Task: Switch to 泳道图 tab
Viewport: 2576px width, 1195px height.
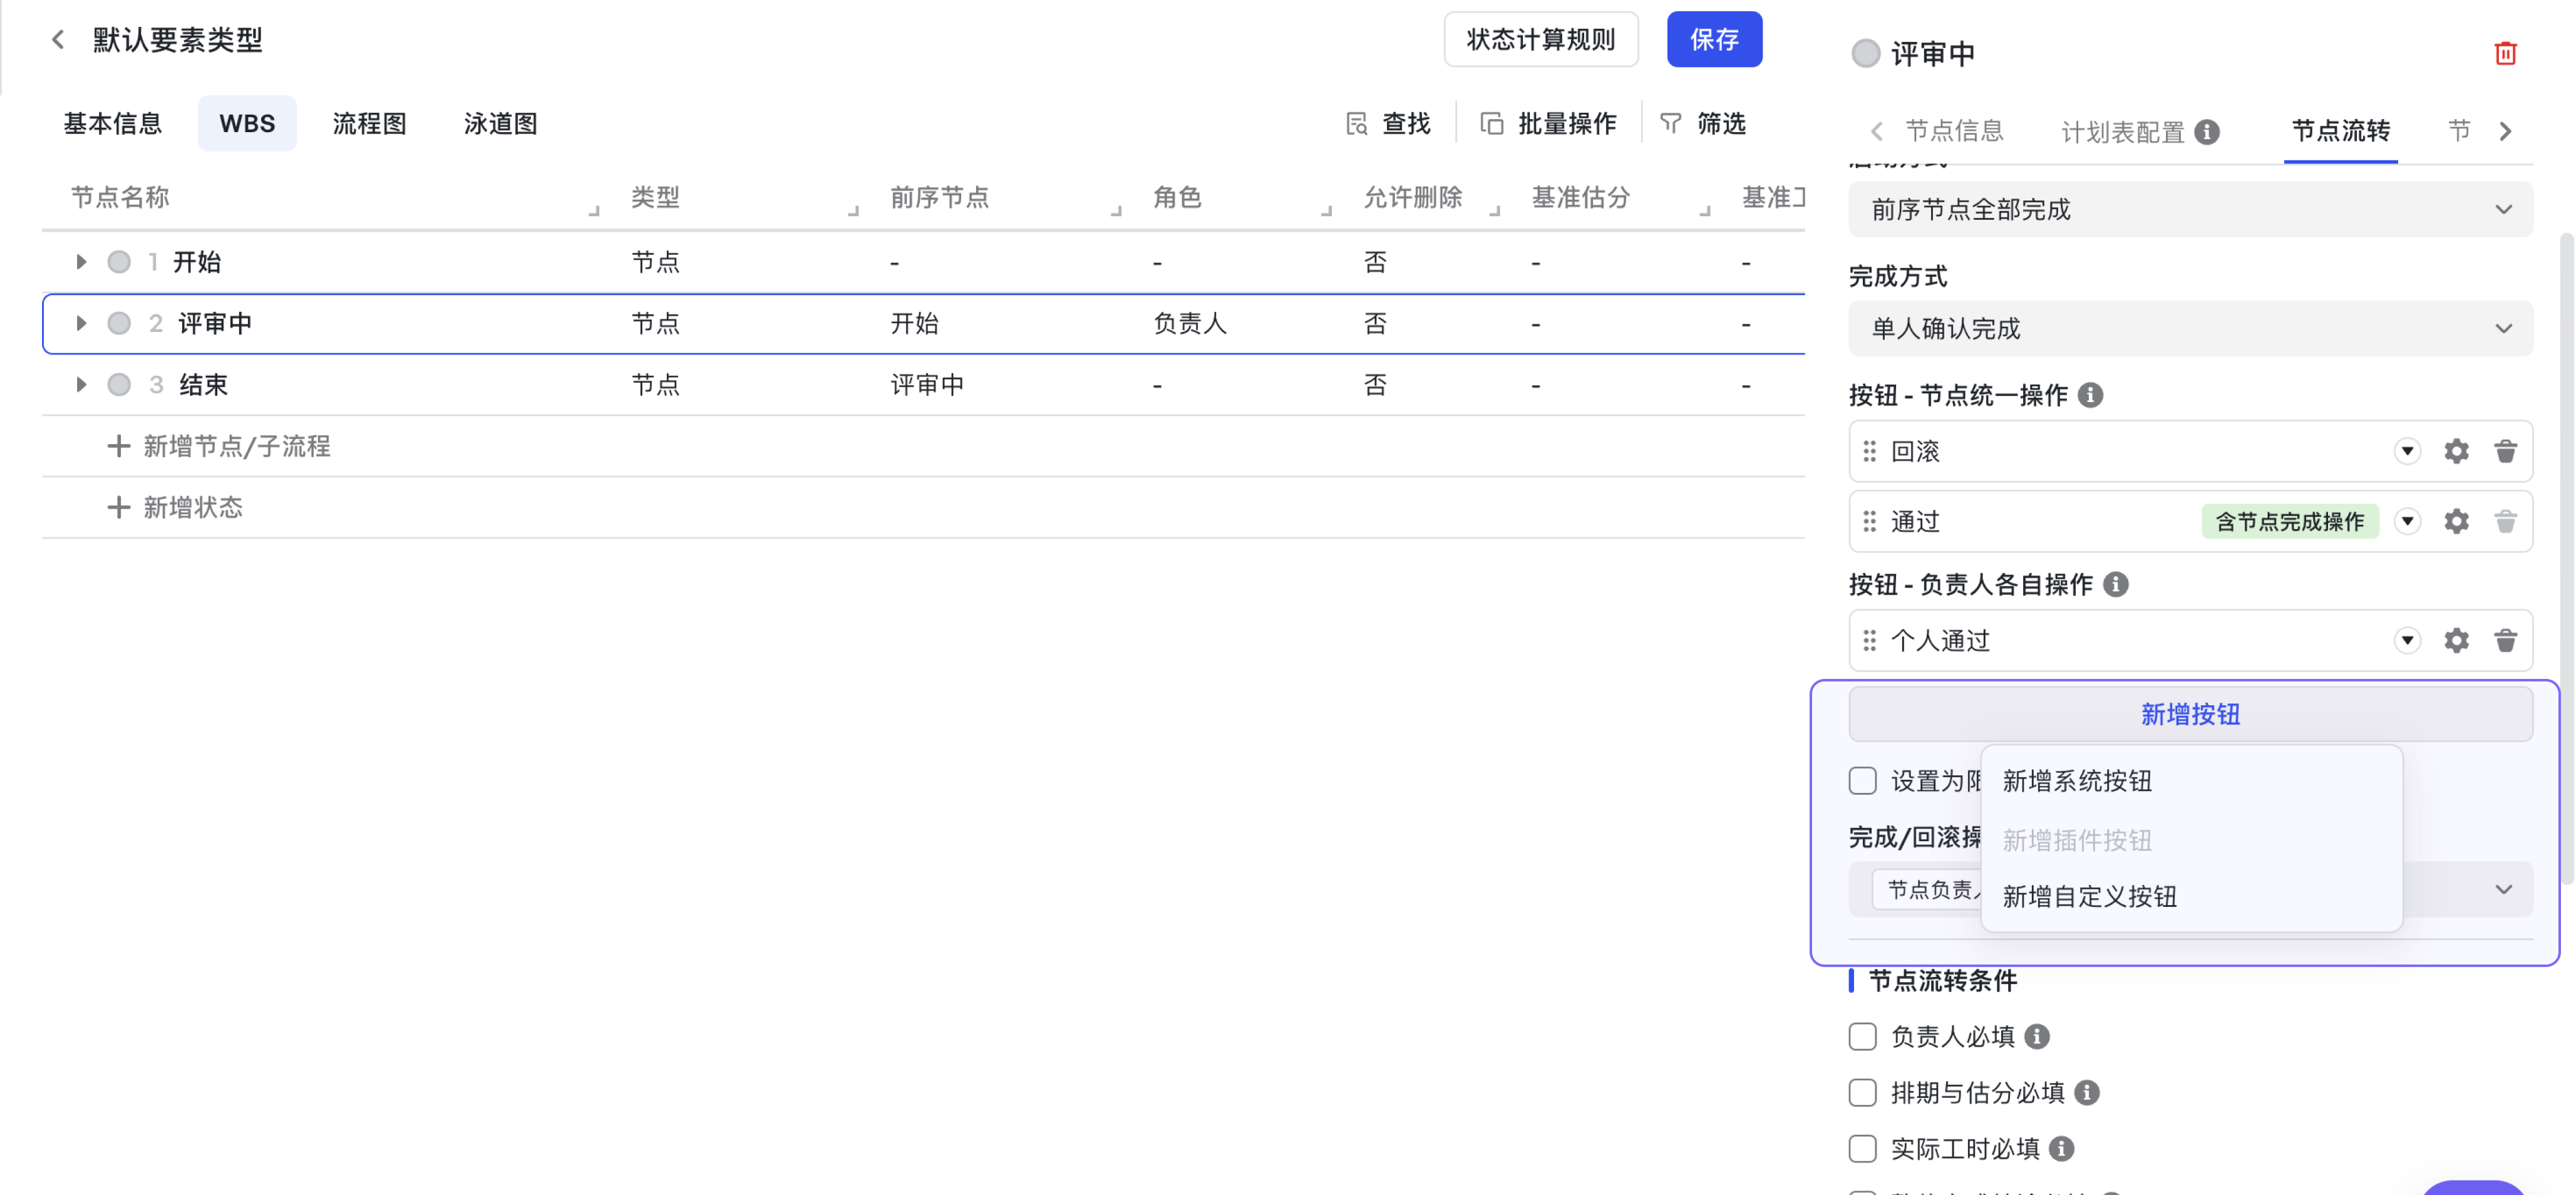Action: tap(501, 124)
